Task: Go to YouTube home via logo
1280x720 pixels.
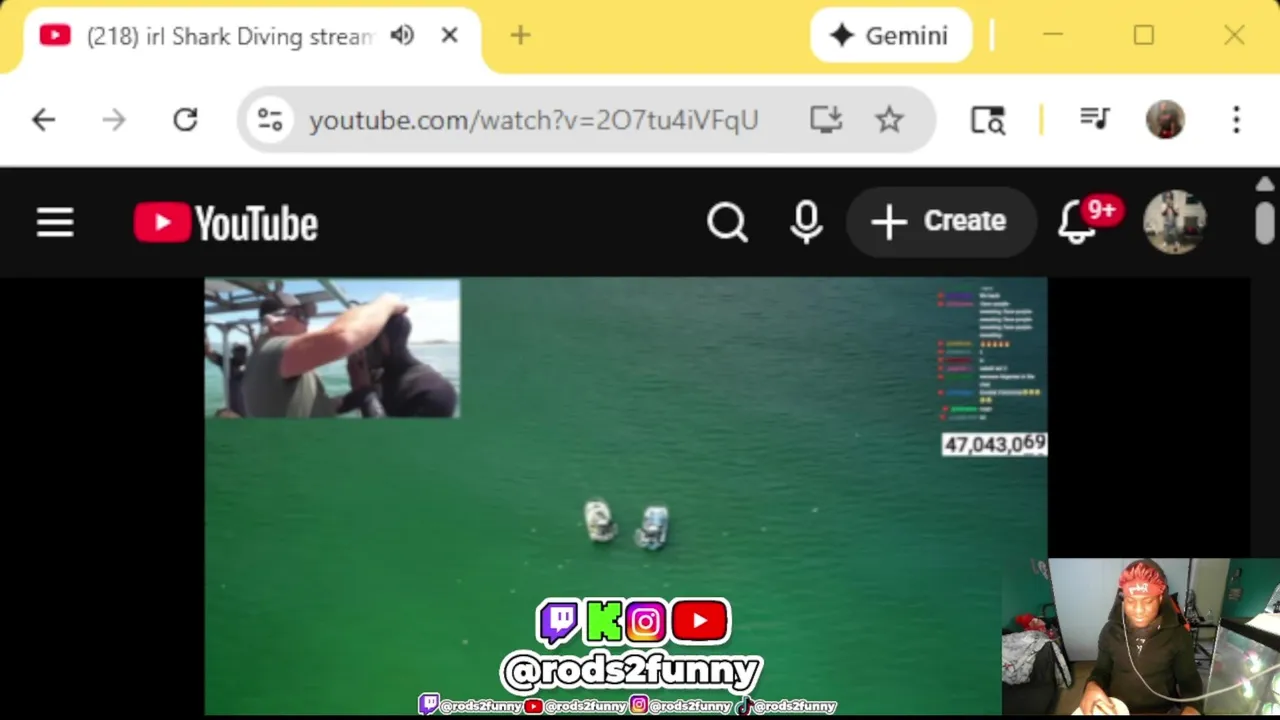Action: point(226,223)
